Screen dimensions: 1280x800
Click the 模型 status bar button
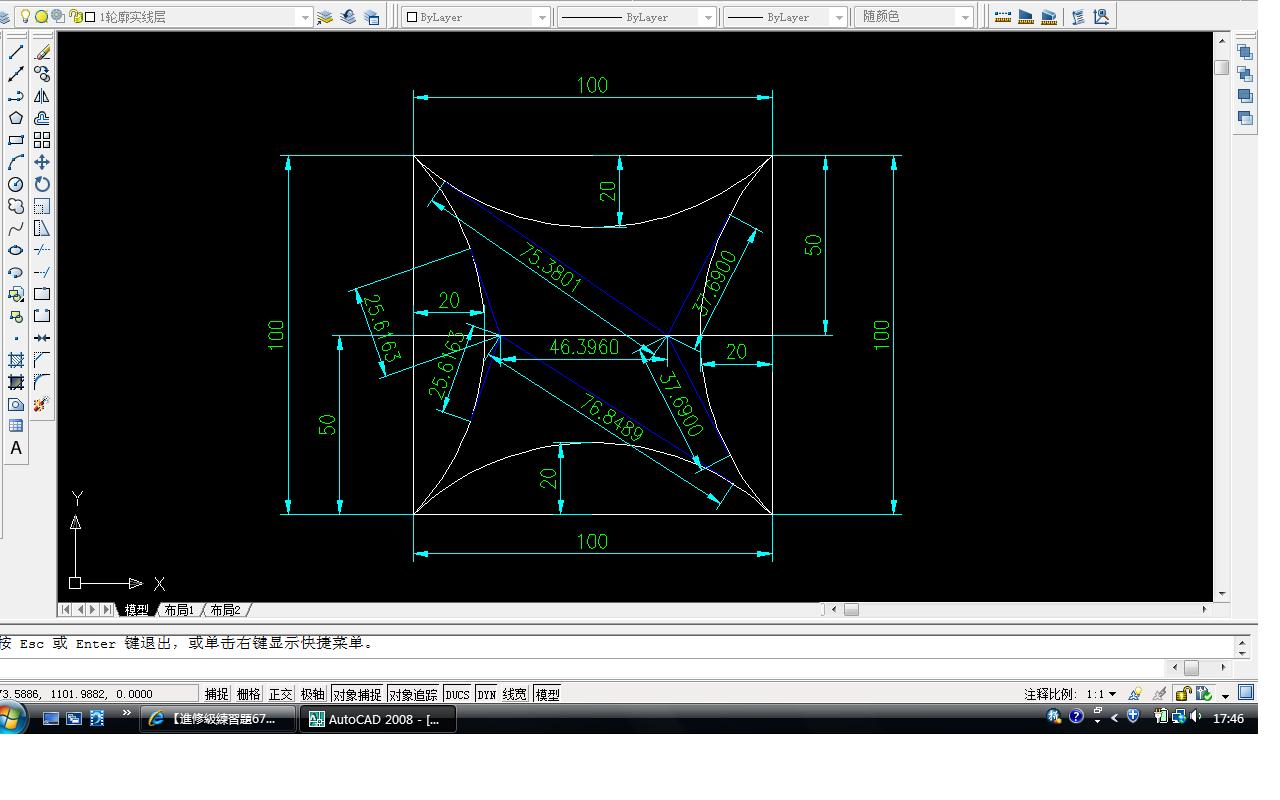(x=548, y=694)
